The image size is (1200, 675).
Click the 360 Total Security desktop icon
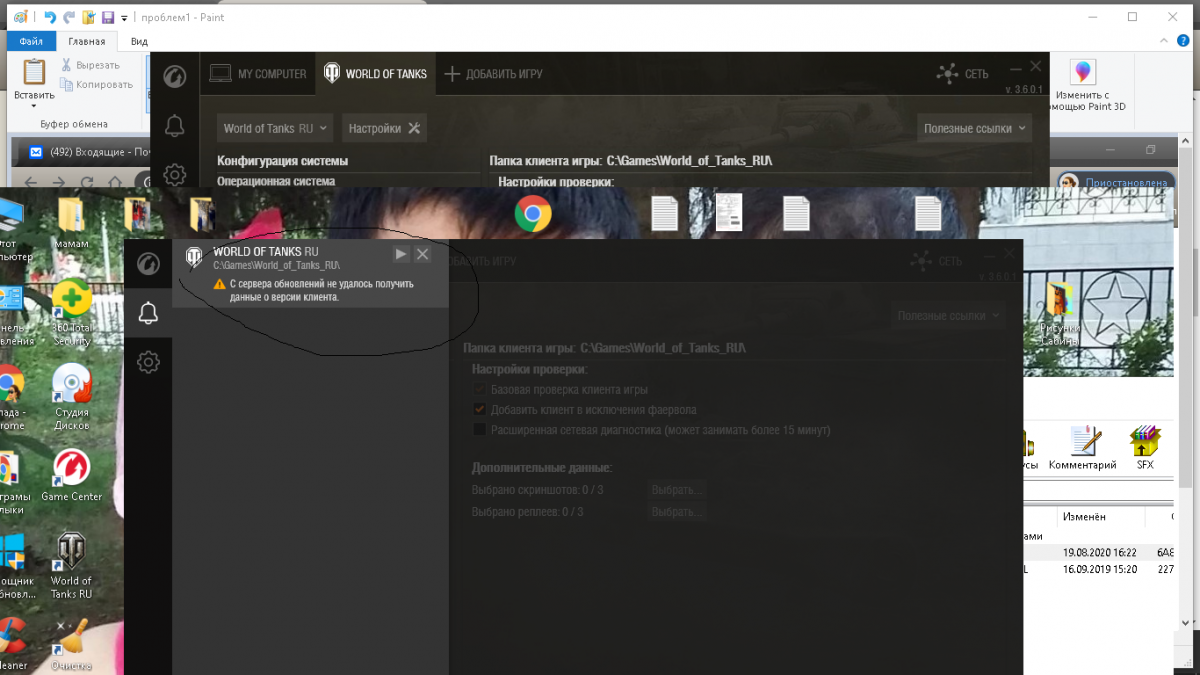[x=72, y=314]
